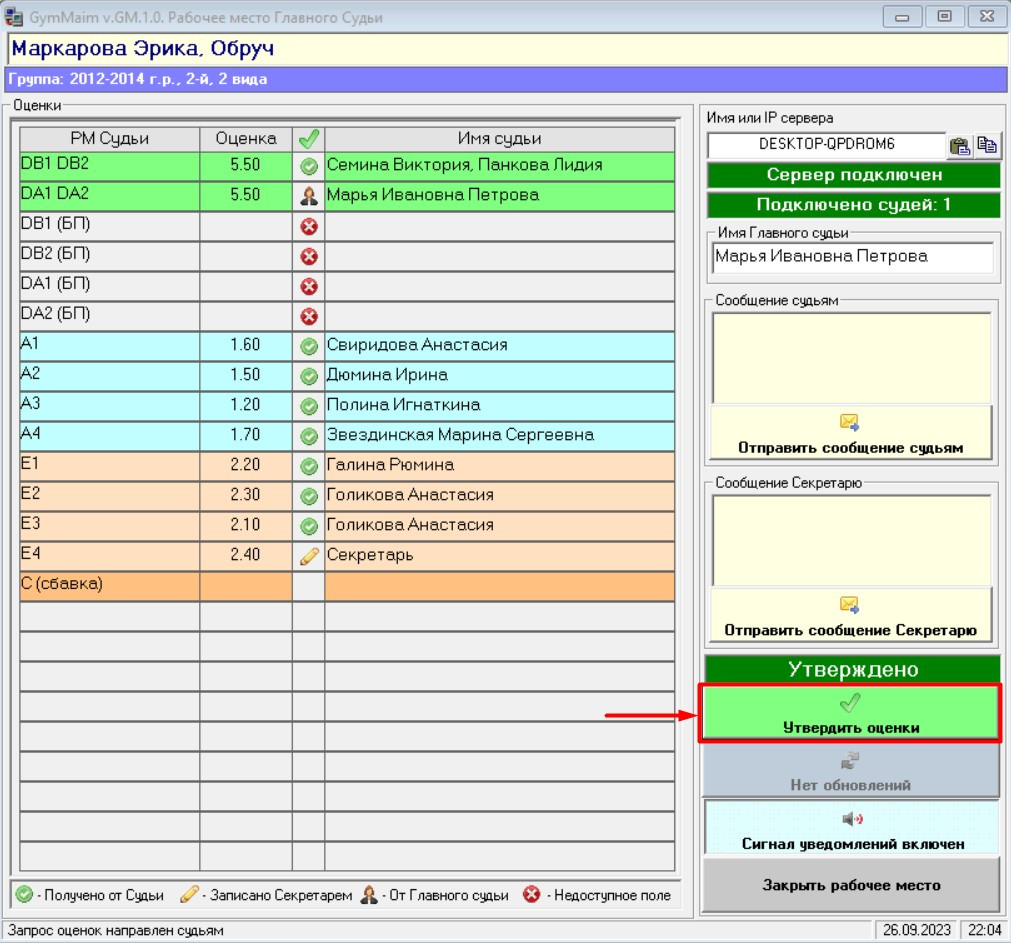Click the message to Secretary text area
The width and height of the screenshot is (1011, 943).
pyautogui.click(x=851, y=540)
